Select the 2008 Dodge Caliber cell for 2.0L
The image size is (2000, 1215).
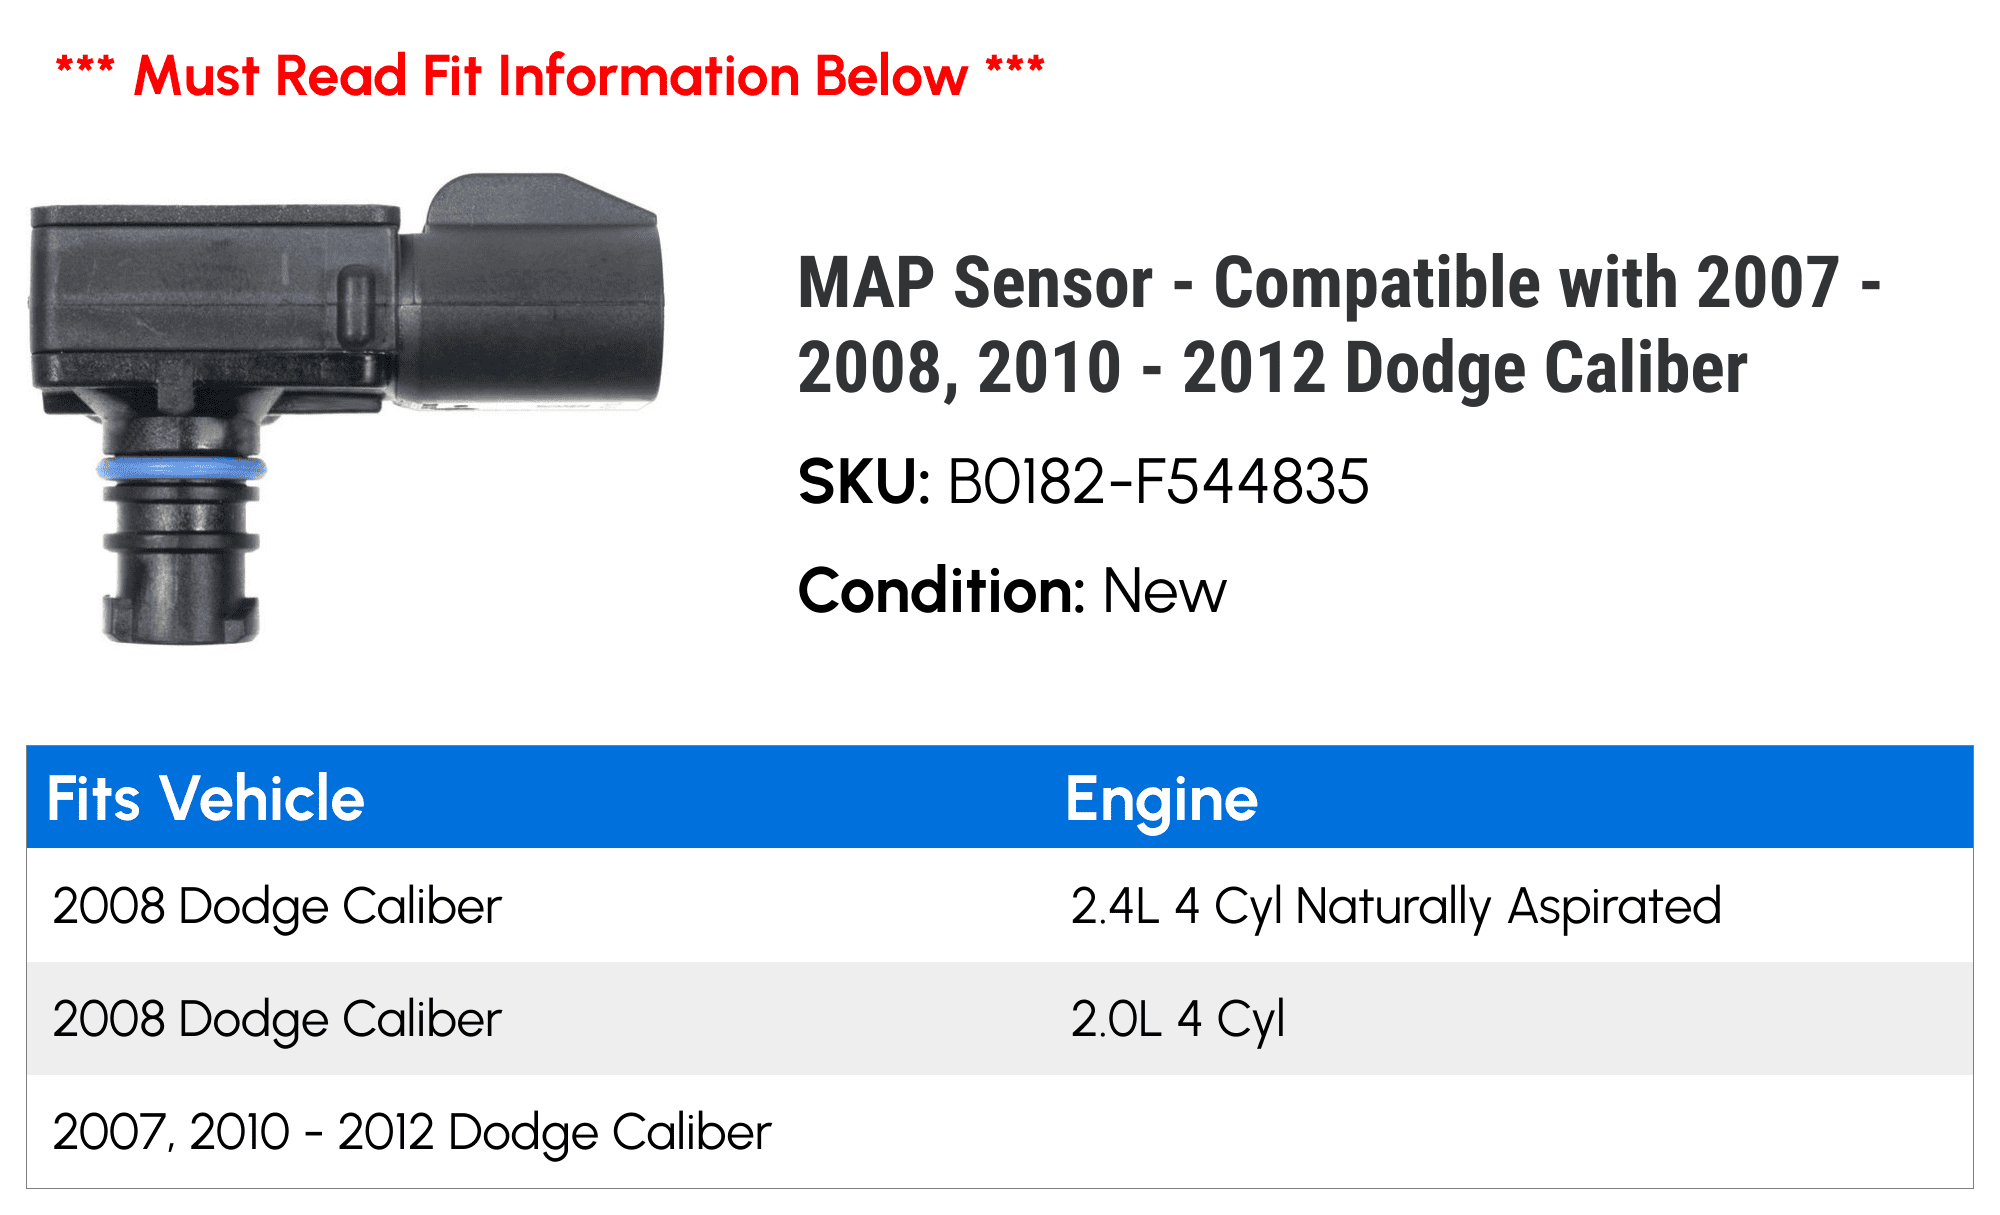pos(277,1019)
